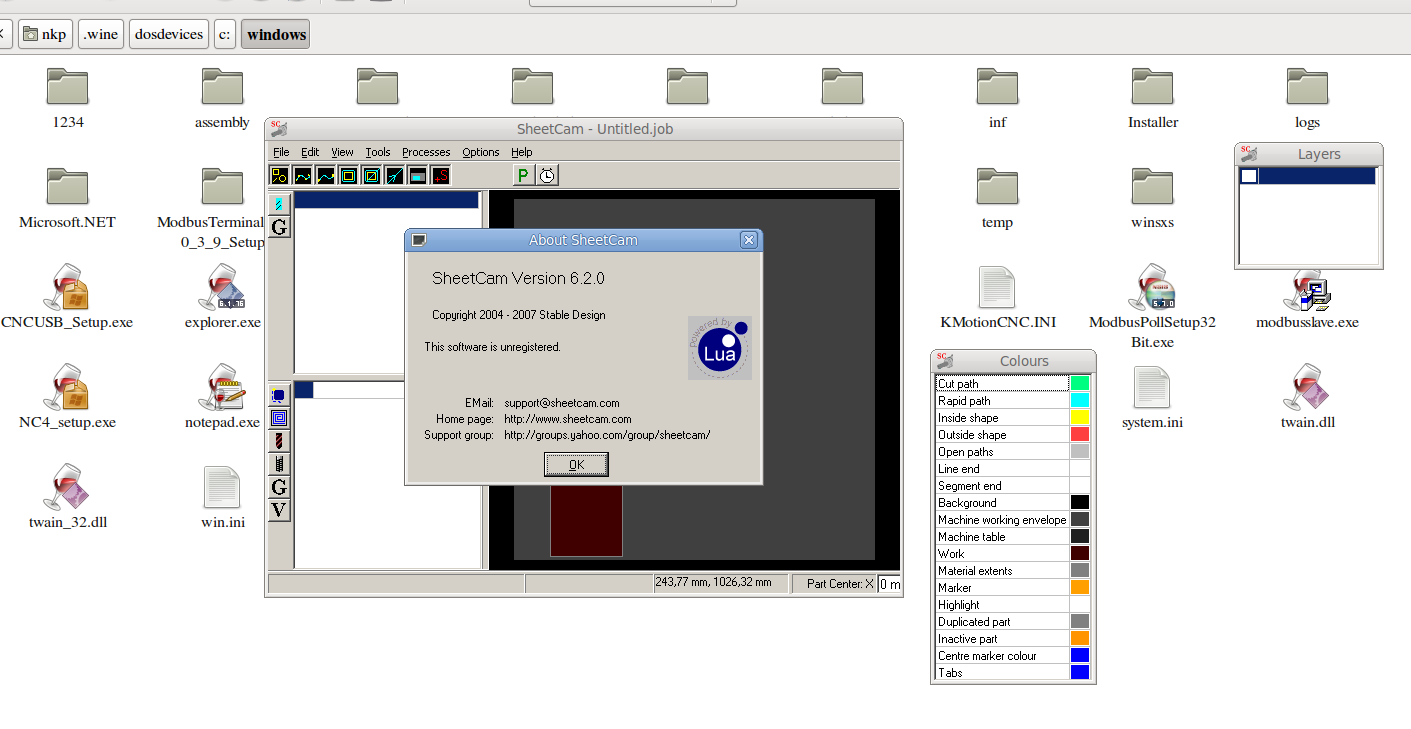Click the shapes toolbar icon with square and circle

280,176
